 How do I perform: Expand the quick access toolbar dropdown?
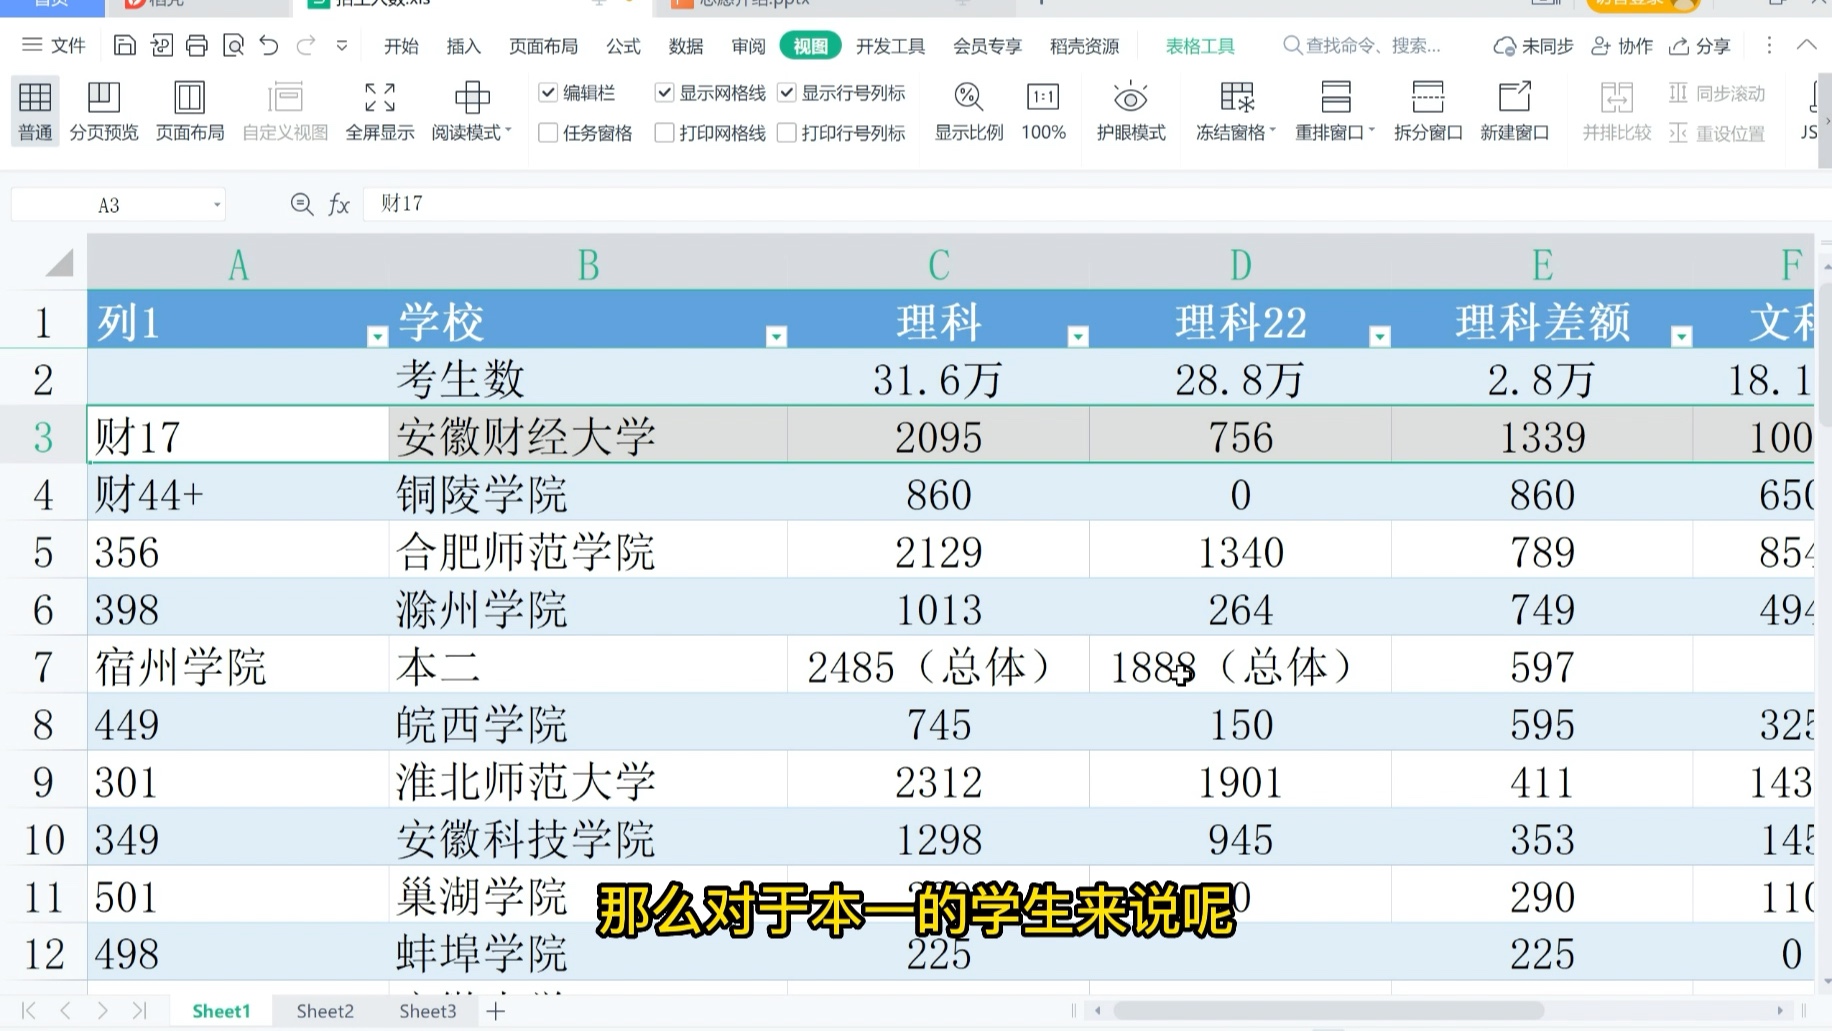click(x=342, y=46)
